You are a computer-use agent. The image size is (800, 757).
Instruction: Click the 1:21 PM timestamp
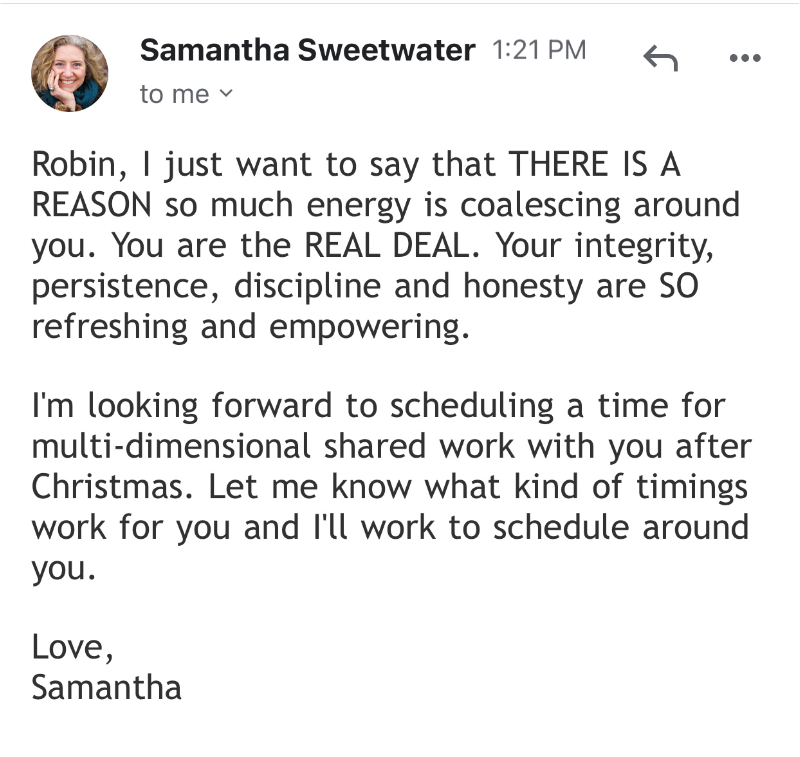pos(539,50)
